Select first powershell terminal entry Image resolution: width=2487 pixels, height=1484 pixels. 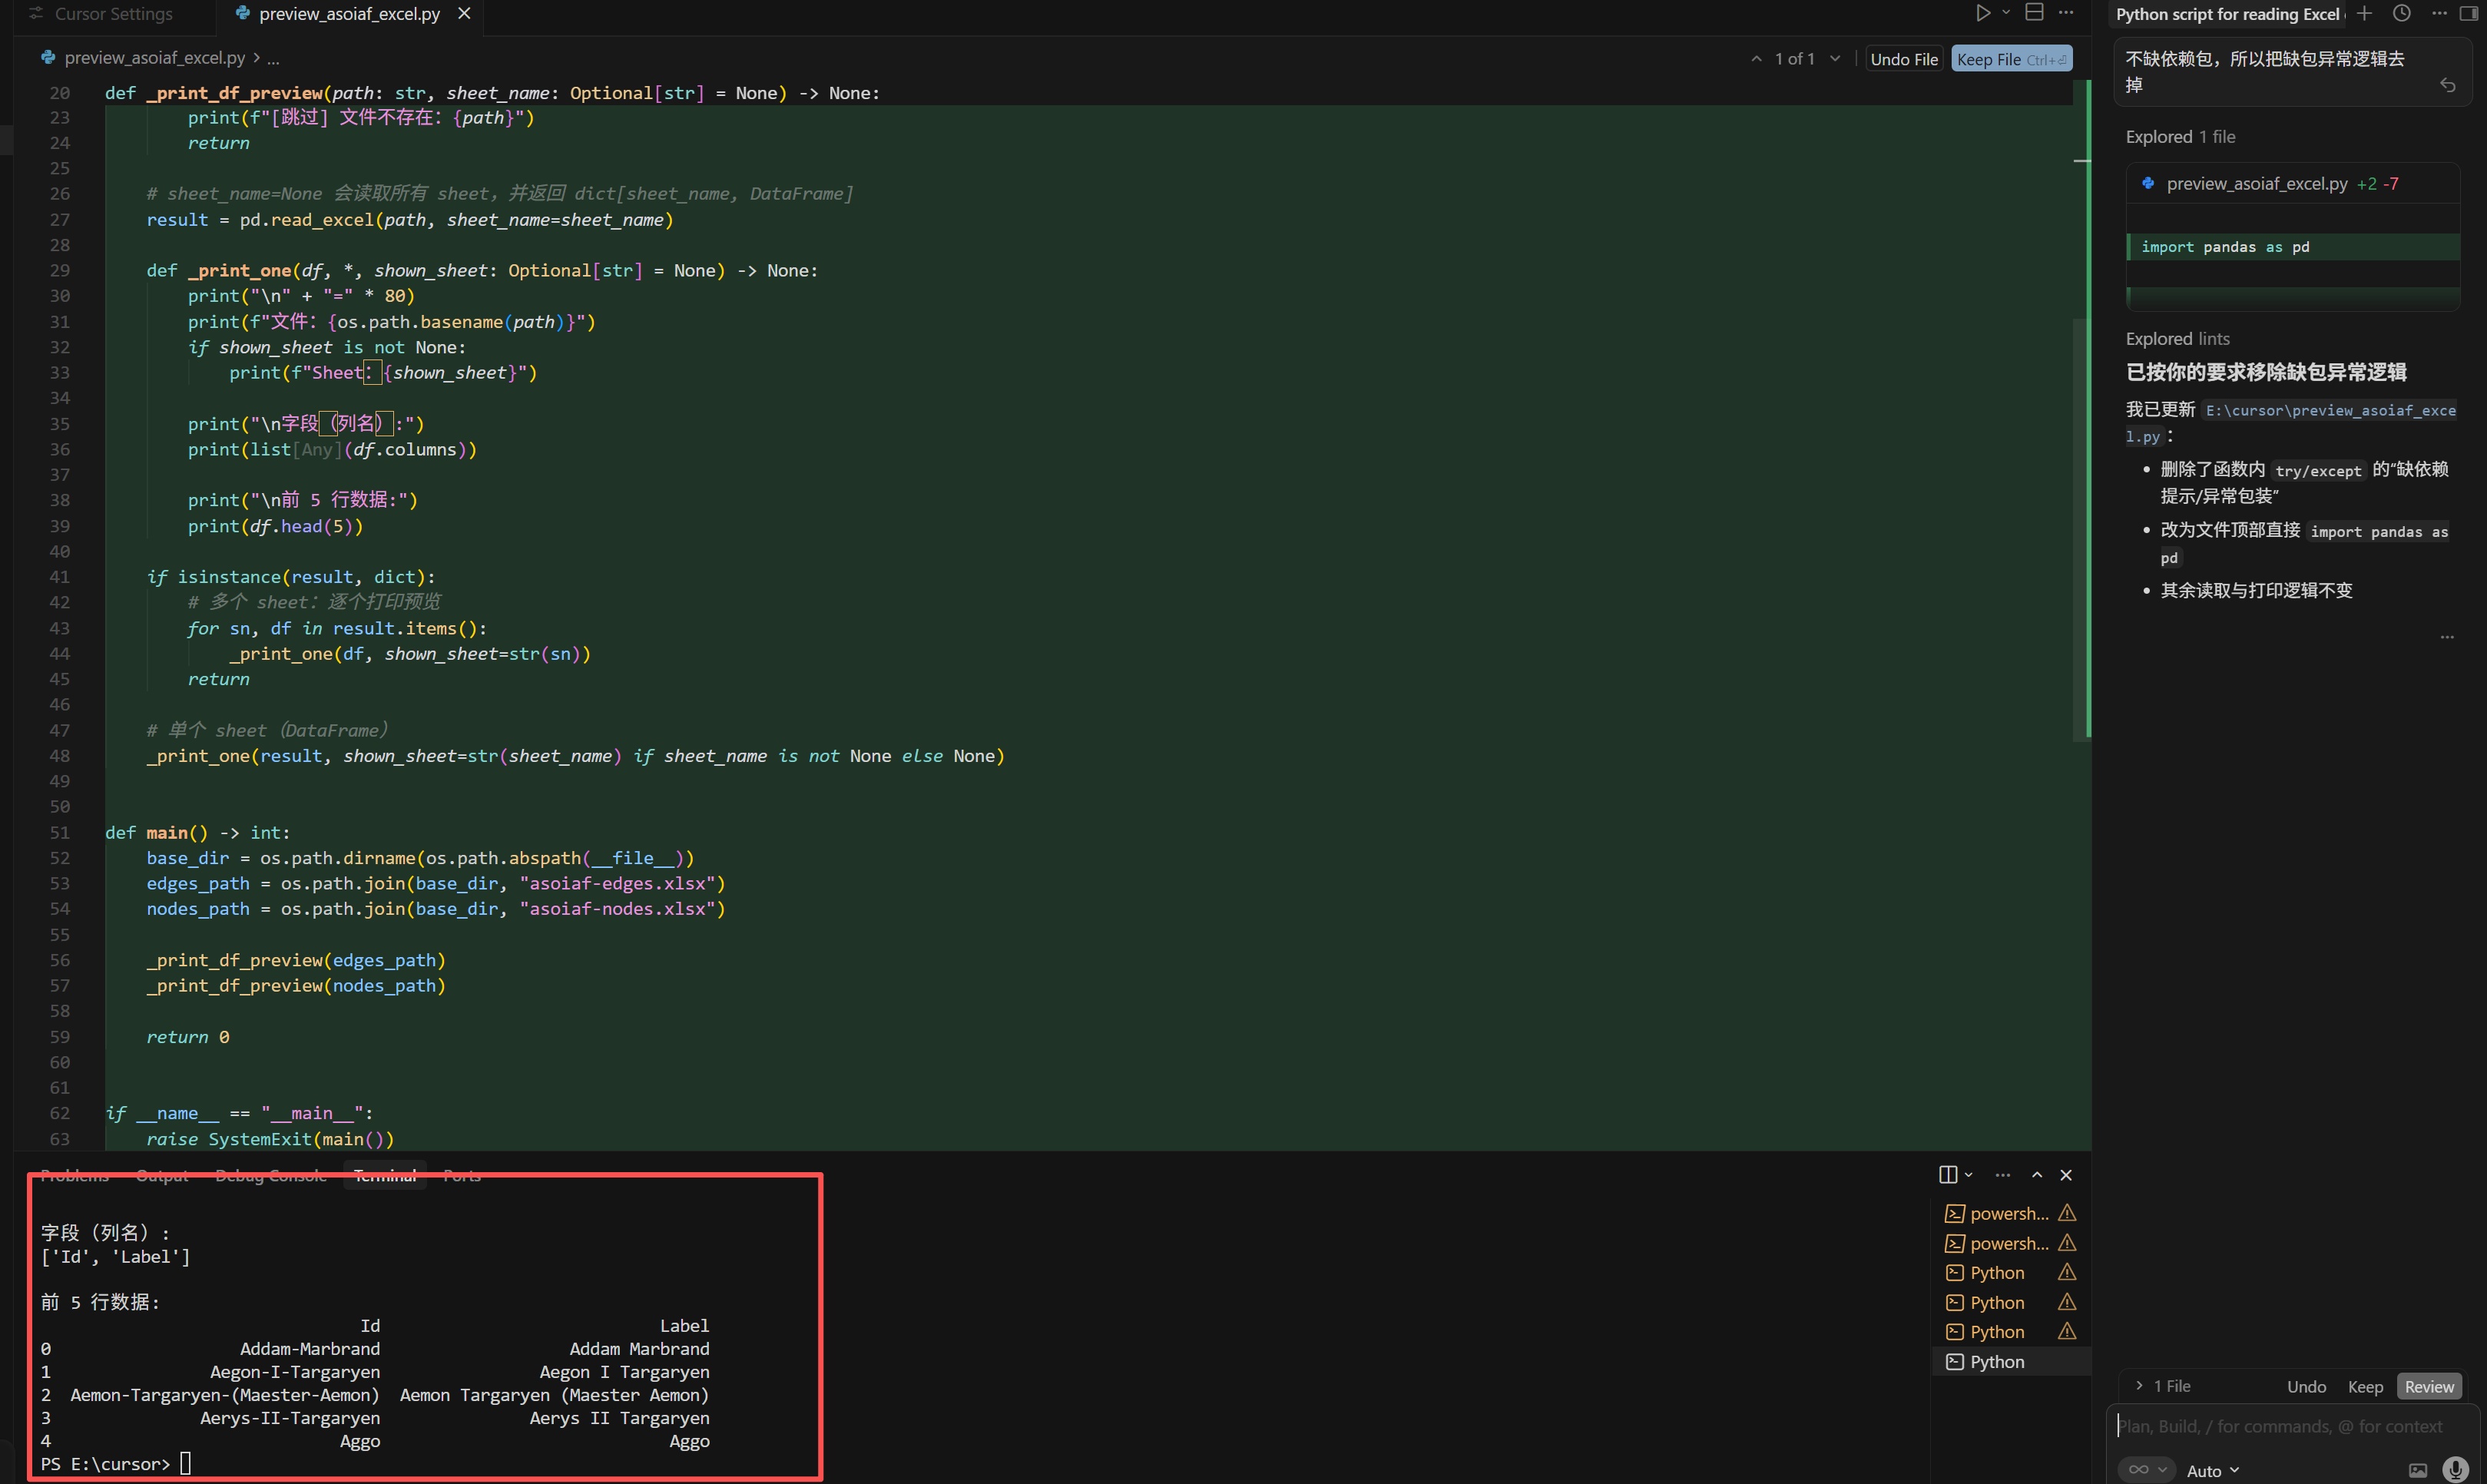[x=2010, y=1213]
